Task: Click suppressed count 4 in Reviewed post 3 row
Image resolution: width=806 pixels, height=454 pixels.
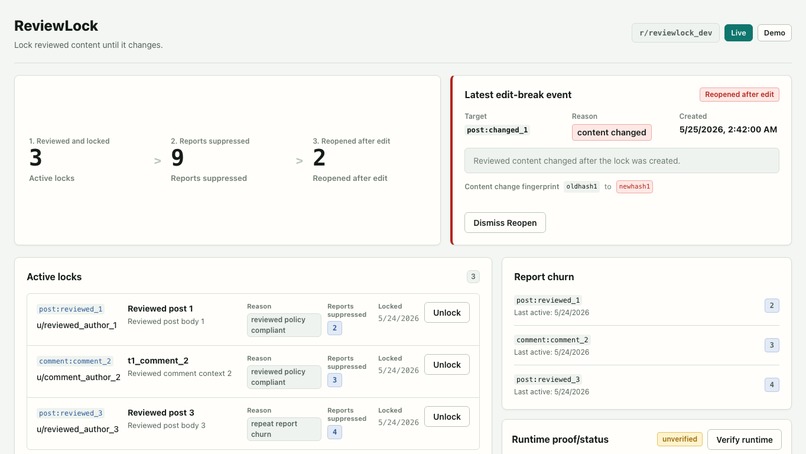Action: [x=334, y=432]
